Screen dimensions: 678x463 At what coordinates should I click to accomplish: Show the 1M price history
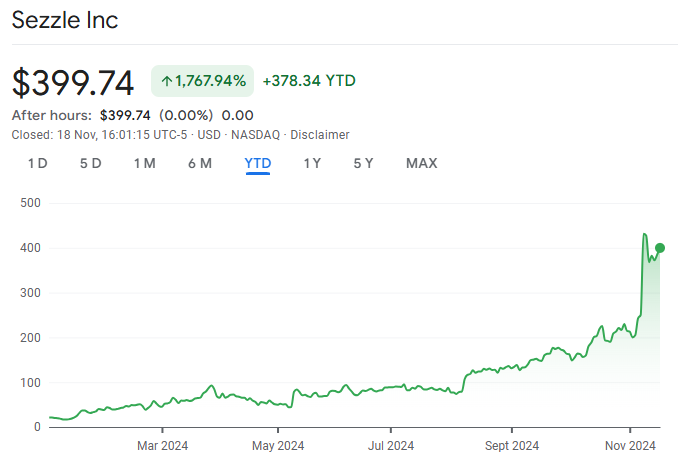coord(144,163)
